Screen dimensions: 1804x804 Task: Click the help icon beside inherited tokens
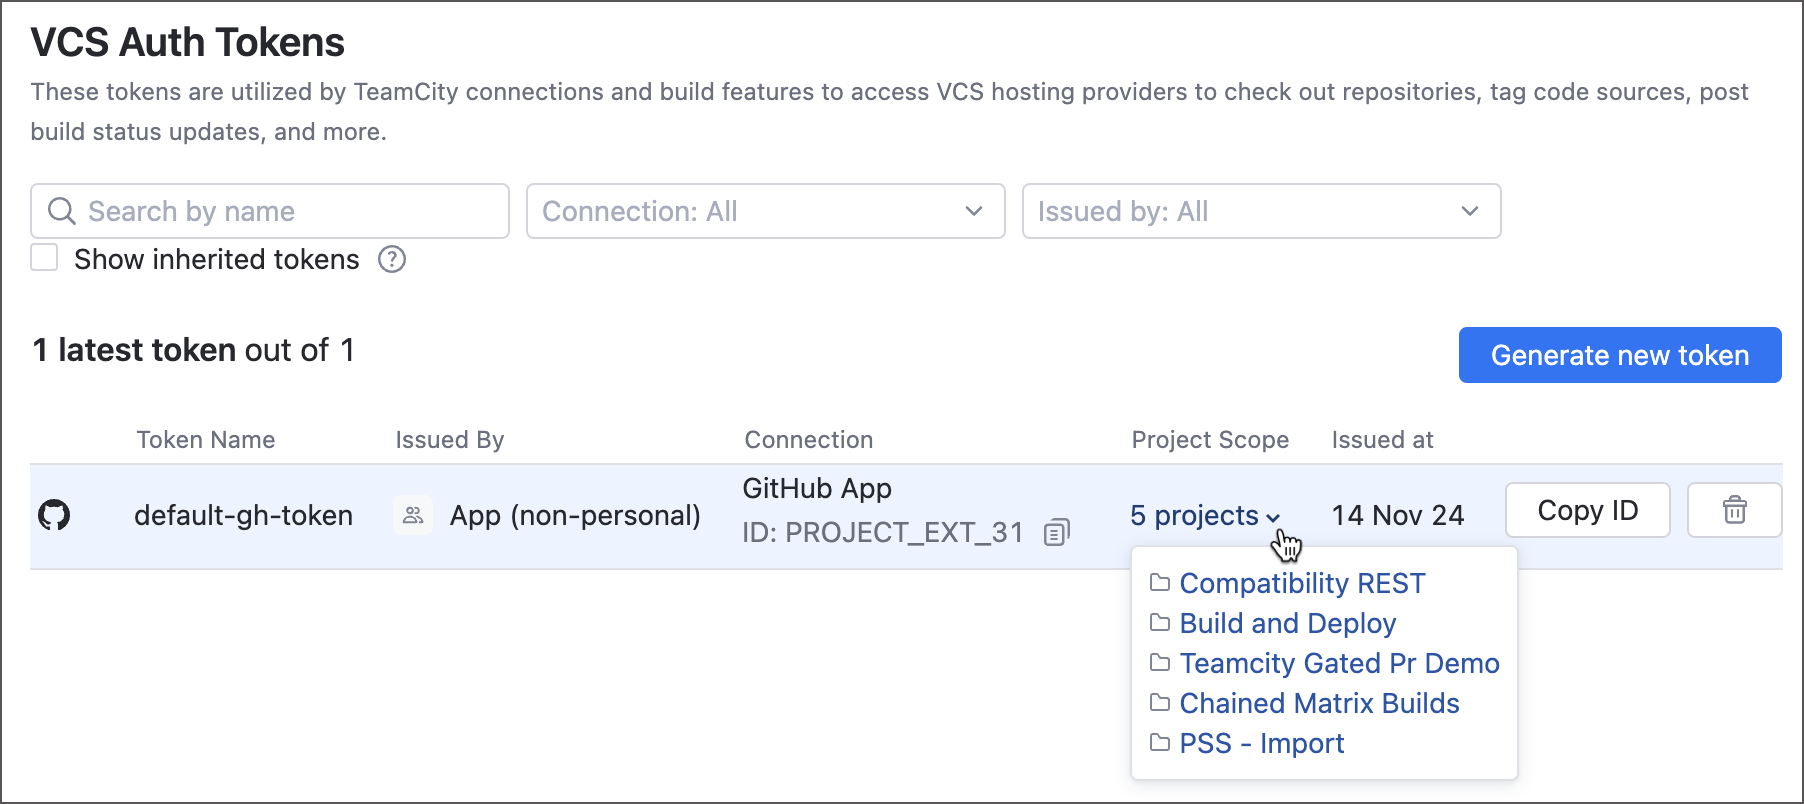click(392, 260)
